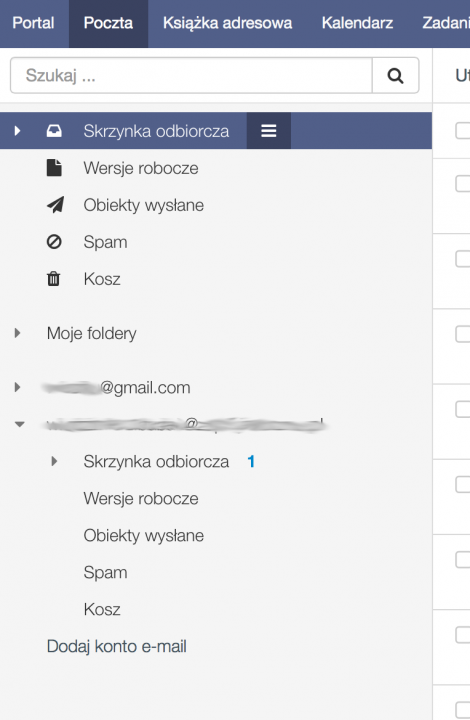This screenshot has height=720, width=470.
Task: Tick the first message checkbox
Action: click(463, 130)
